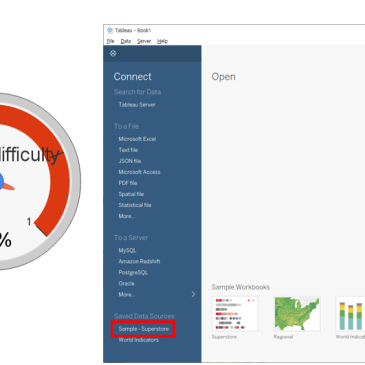Open the Server menu

[144, 41]
